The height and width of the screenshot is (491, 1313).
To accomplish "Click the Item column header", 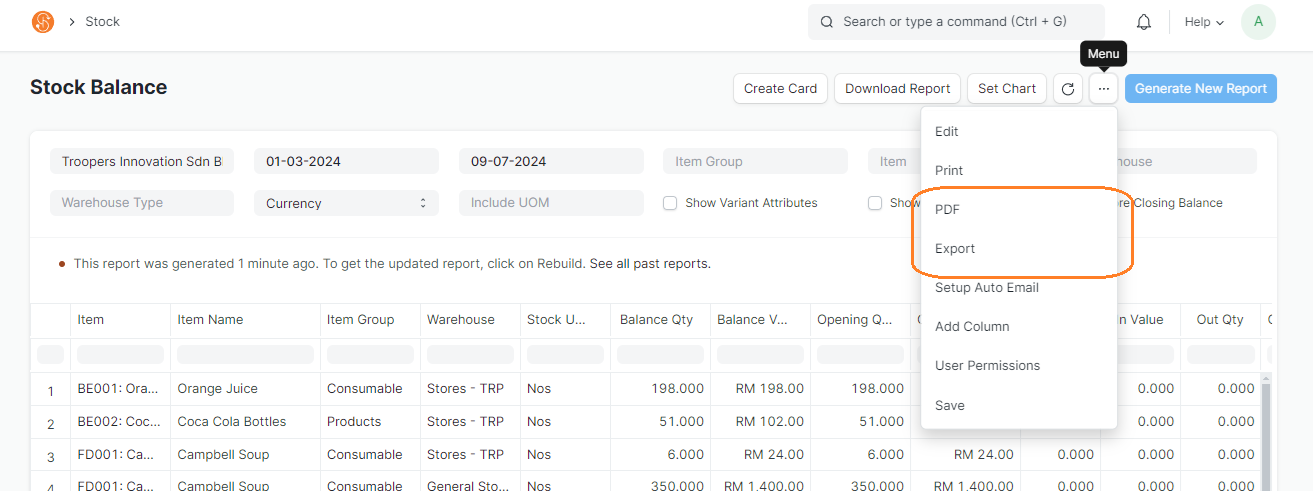I will (x=120, y=320).
